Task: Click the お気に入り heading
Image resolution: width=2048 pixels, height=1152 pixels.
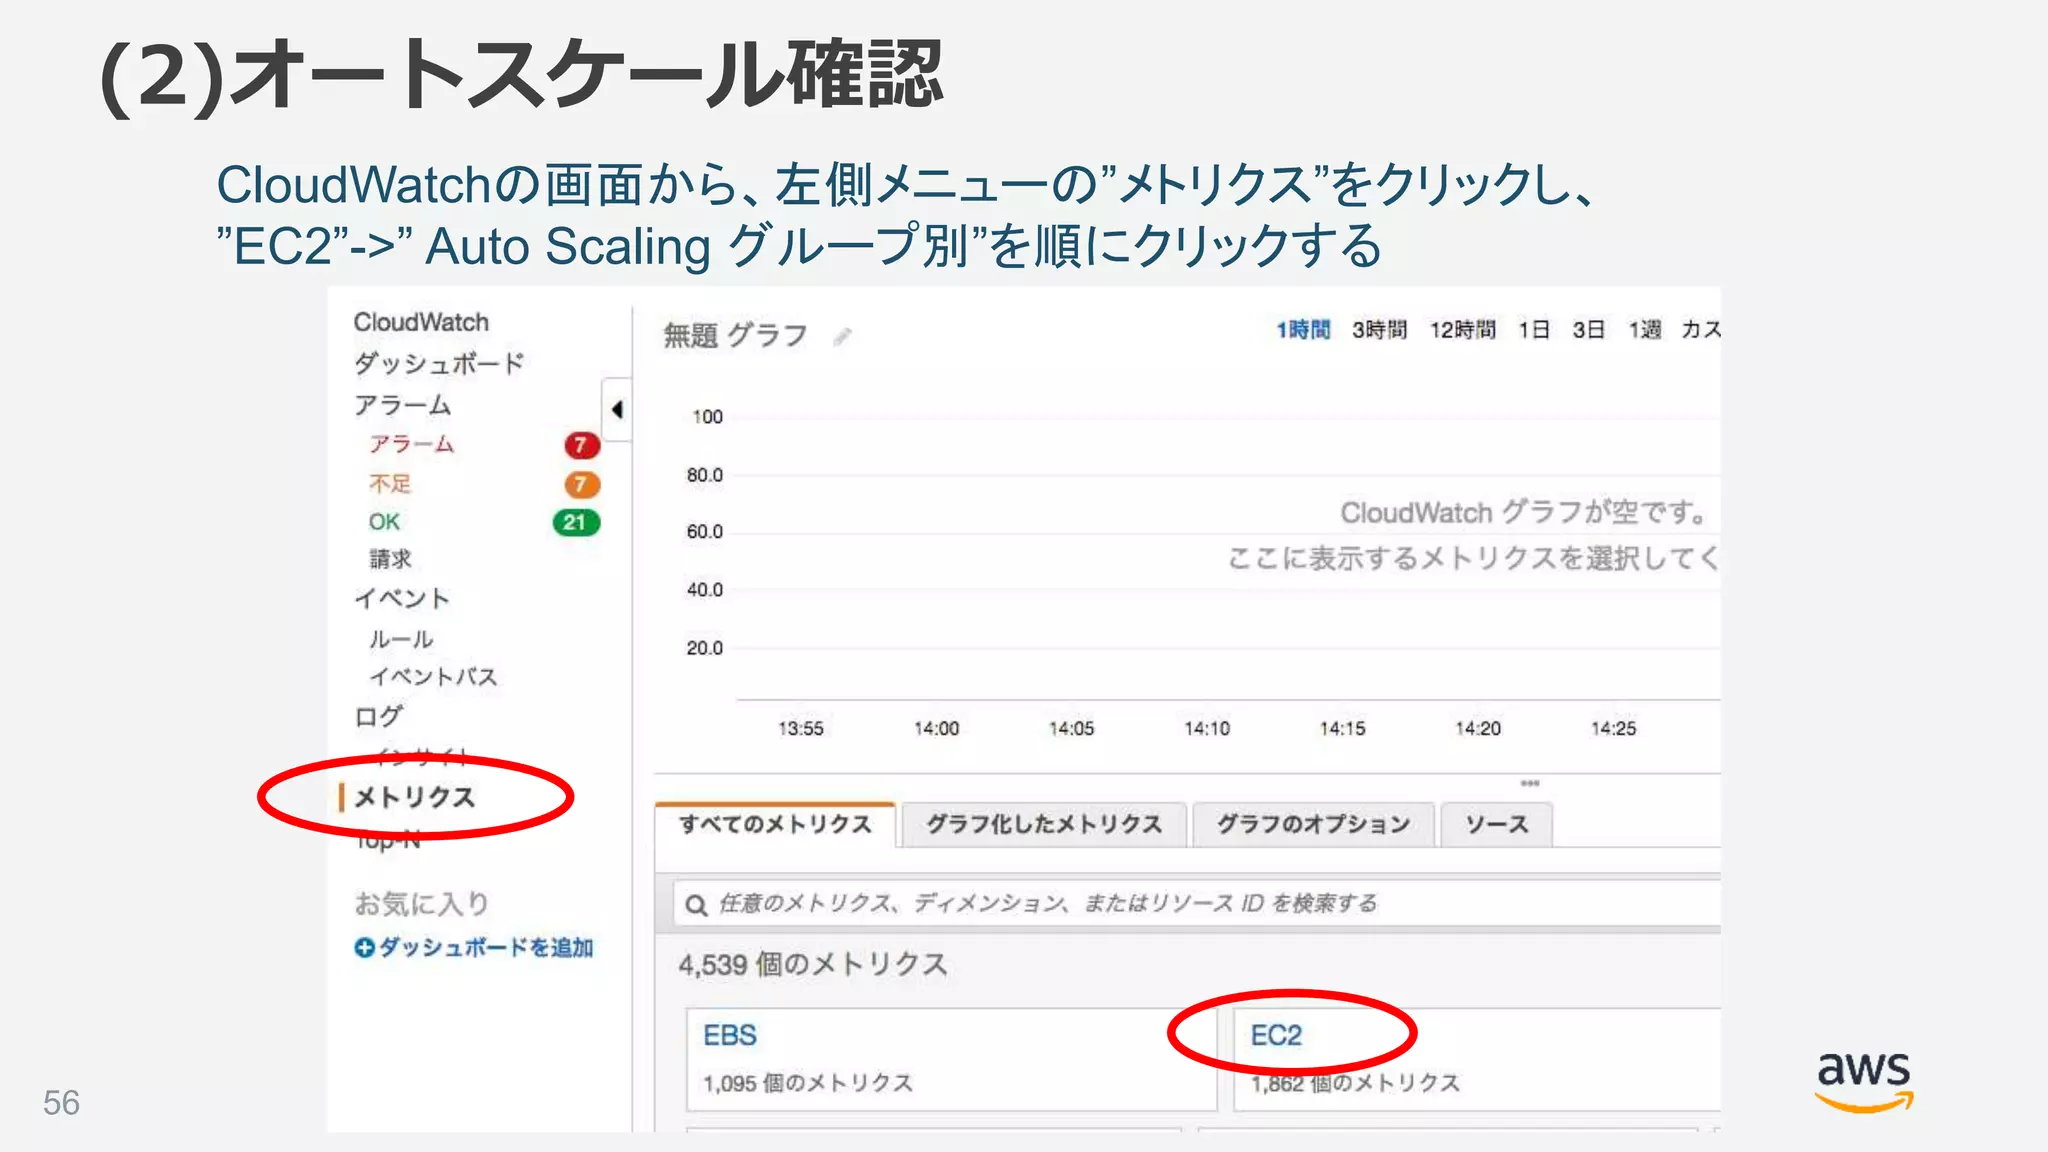Action: [x=421, y=904]
